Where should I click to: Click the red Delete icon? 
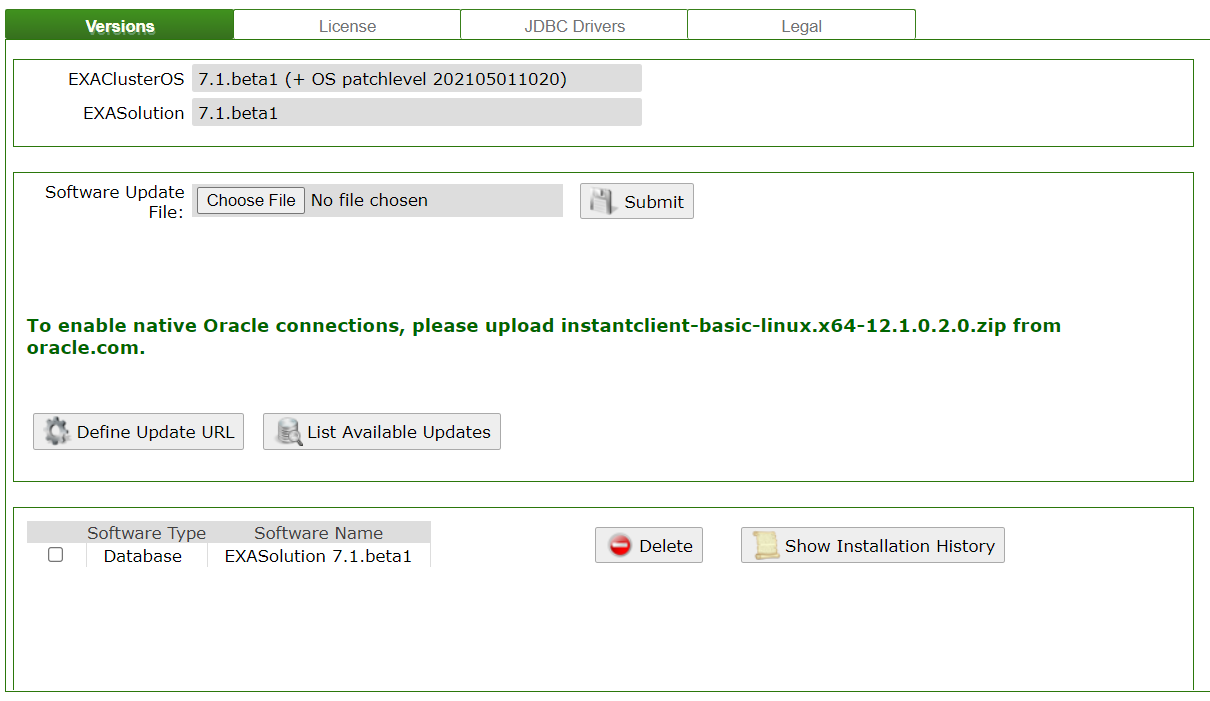coord(620,545)
